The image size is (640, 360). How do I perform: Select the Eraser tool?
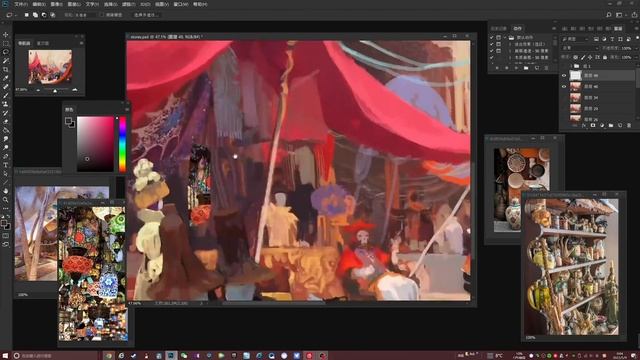(6, 122)
